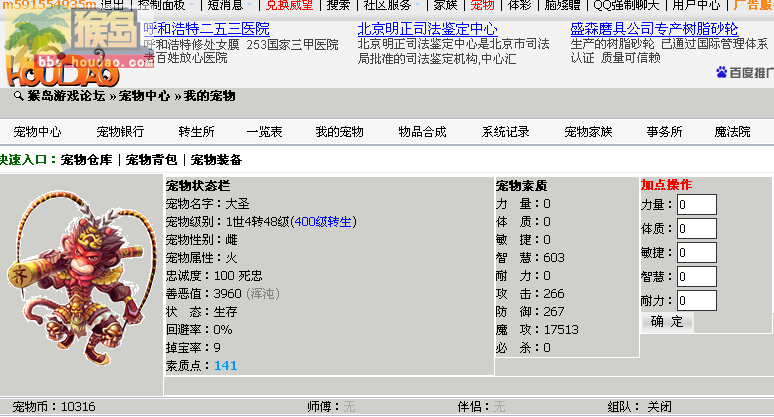Switch to the 宠物中心 tab
Viewport: 774px width, 417px height.
coord(38,132)
